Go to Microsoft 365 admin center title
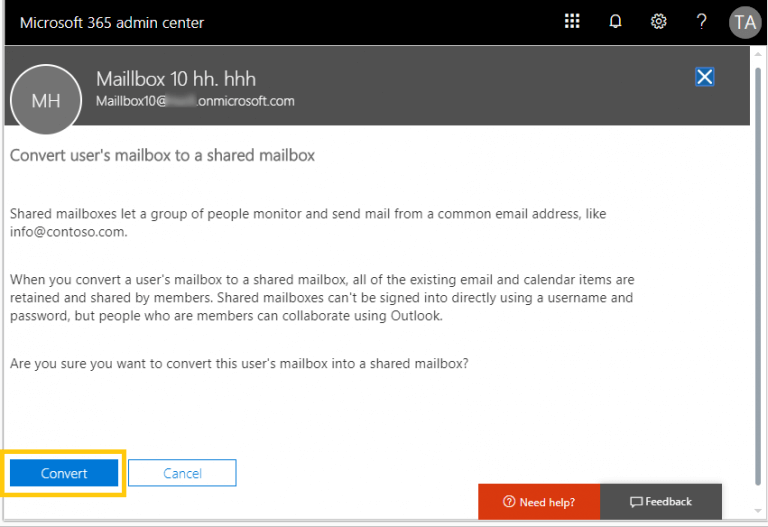Viewport: 768px width, 527px height. [x=112, y=23]
